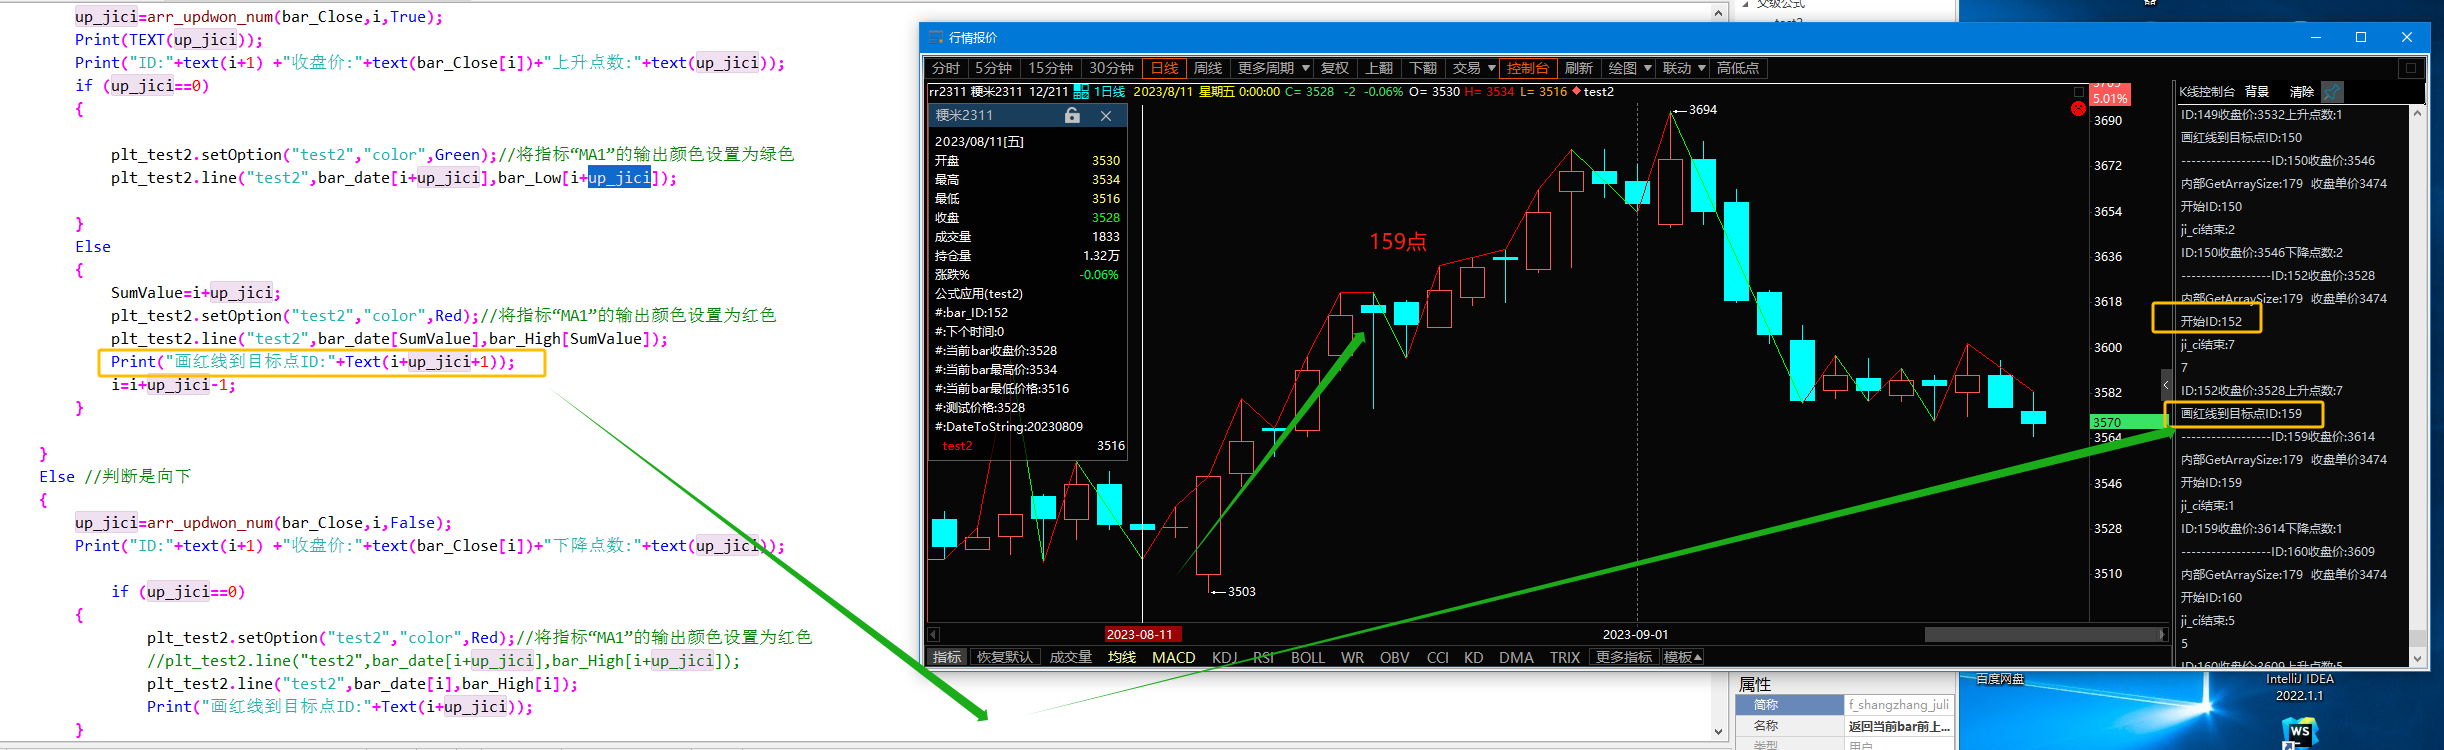This screenshot has height=750, width=2444.
Task: Select the DMA indicator
Action: point(1517,657)
